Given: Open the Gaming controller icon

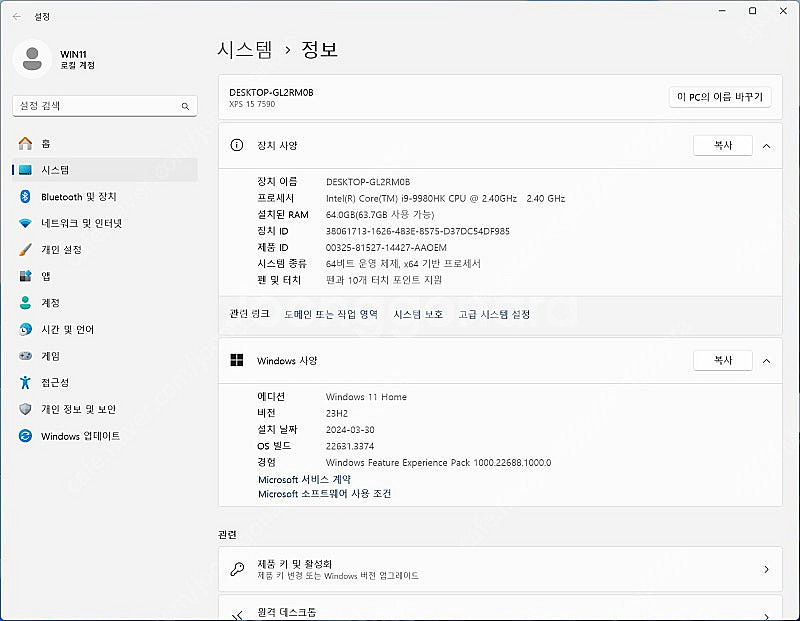Looking at the screenshot, I should [x=25, y=356].
